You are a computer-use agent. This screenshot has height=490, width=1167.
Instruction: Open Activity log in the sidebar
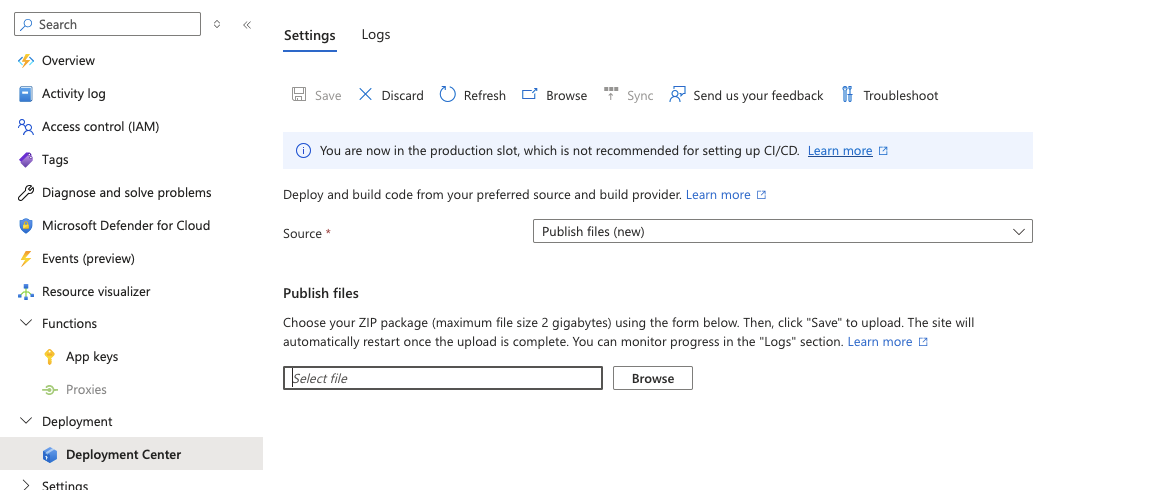point(74,94)
